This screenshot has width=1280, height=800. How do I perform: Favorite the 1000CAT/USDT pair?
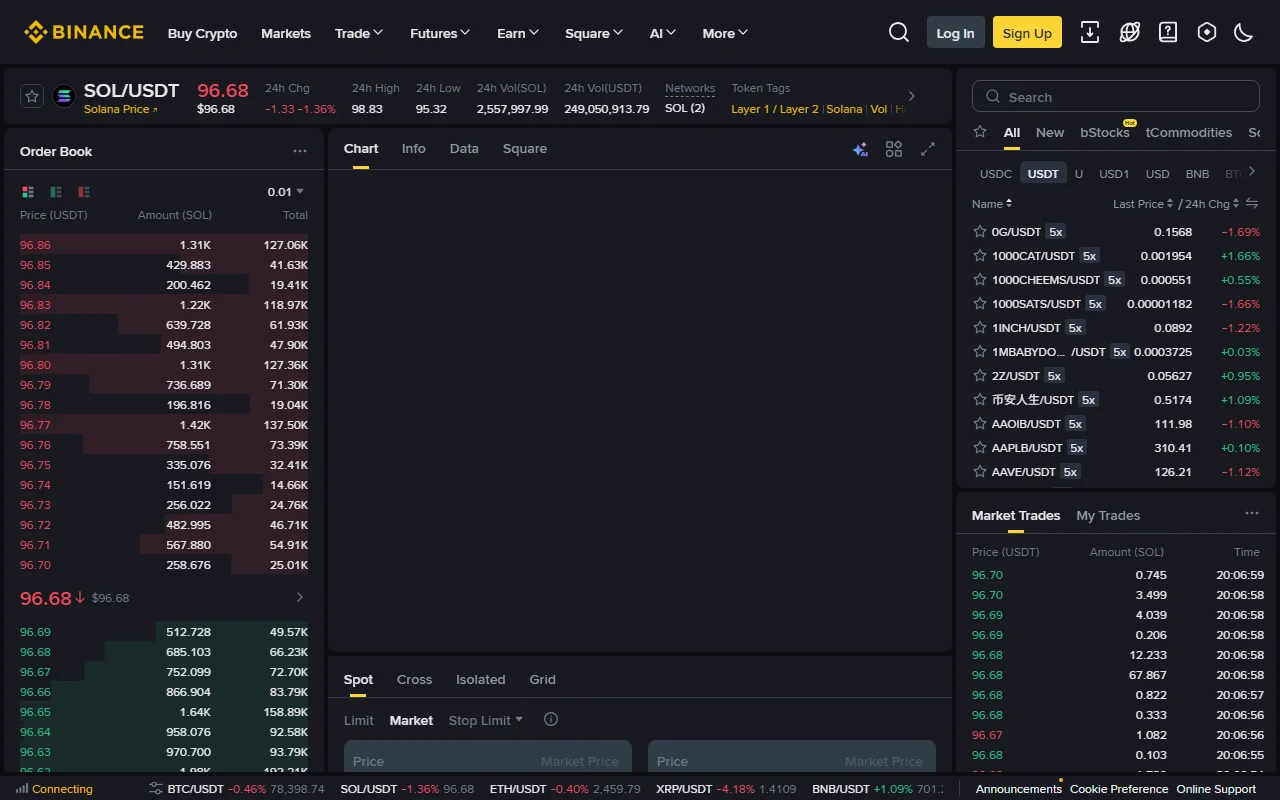[x=980, y=255]
